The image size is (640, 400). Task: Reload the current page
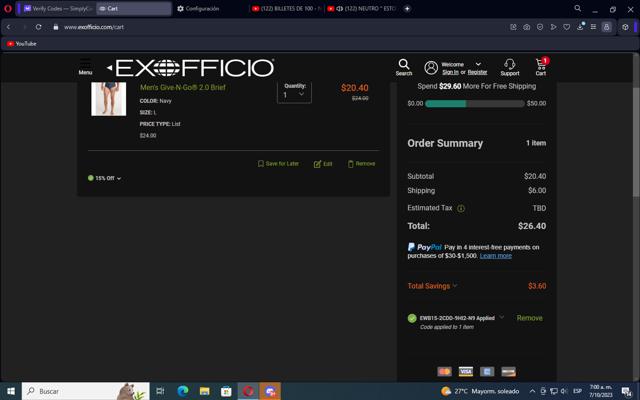coord(38,27)
